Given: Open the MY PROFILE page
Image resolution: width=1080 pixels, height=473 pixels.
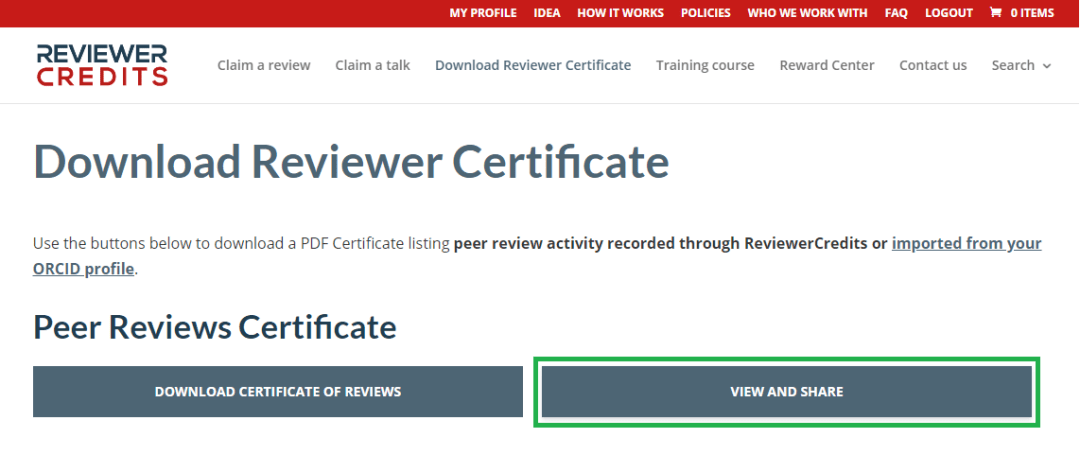Looking at the screenshot, I should (x=483, y=13).
